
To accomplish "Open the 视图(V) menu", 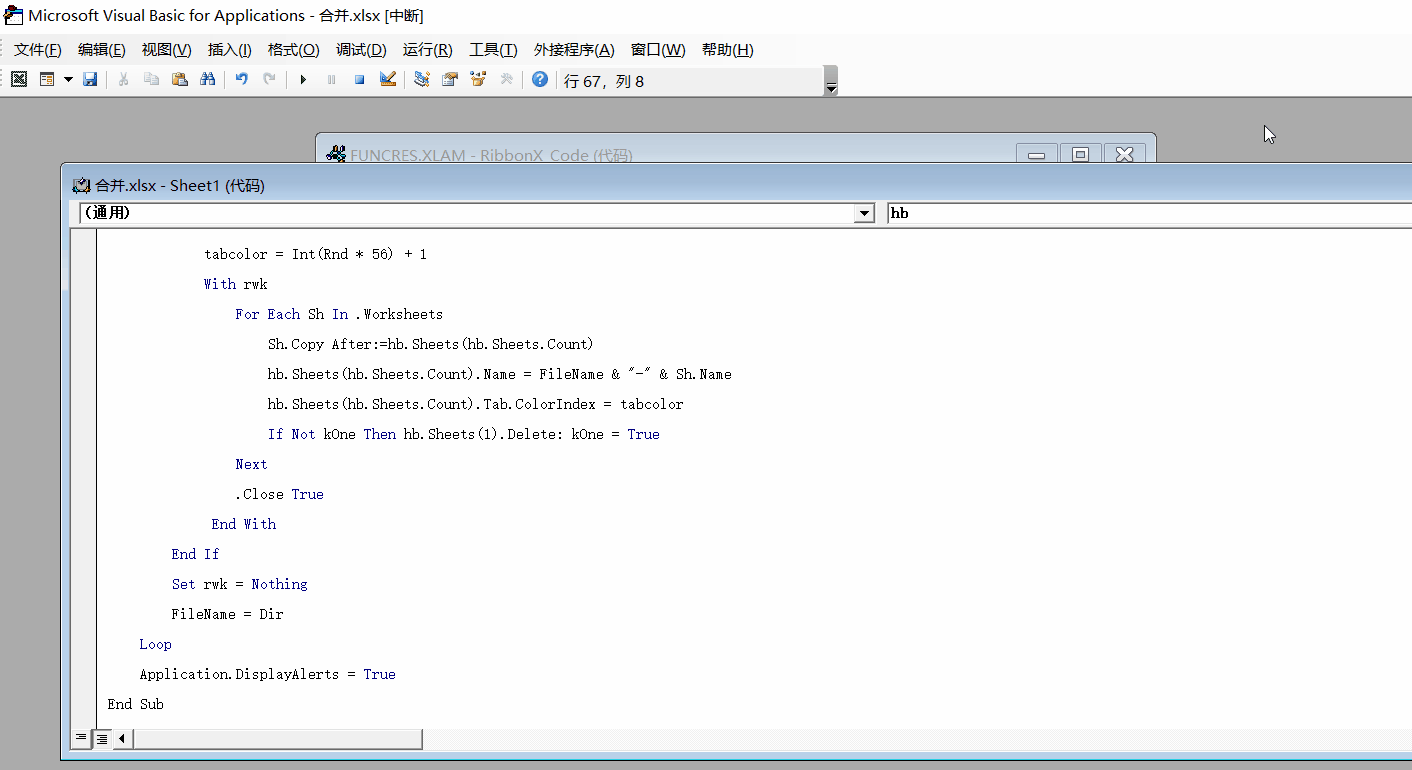I will coord(166,50).
